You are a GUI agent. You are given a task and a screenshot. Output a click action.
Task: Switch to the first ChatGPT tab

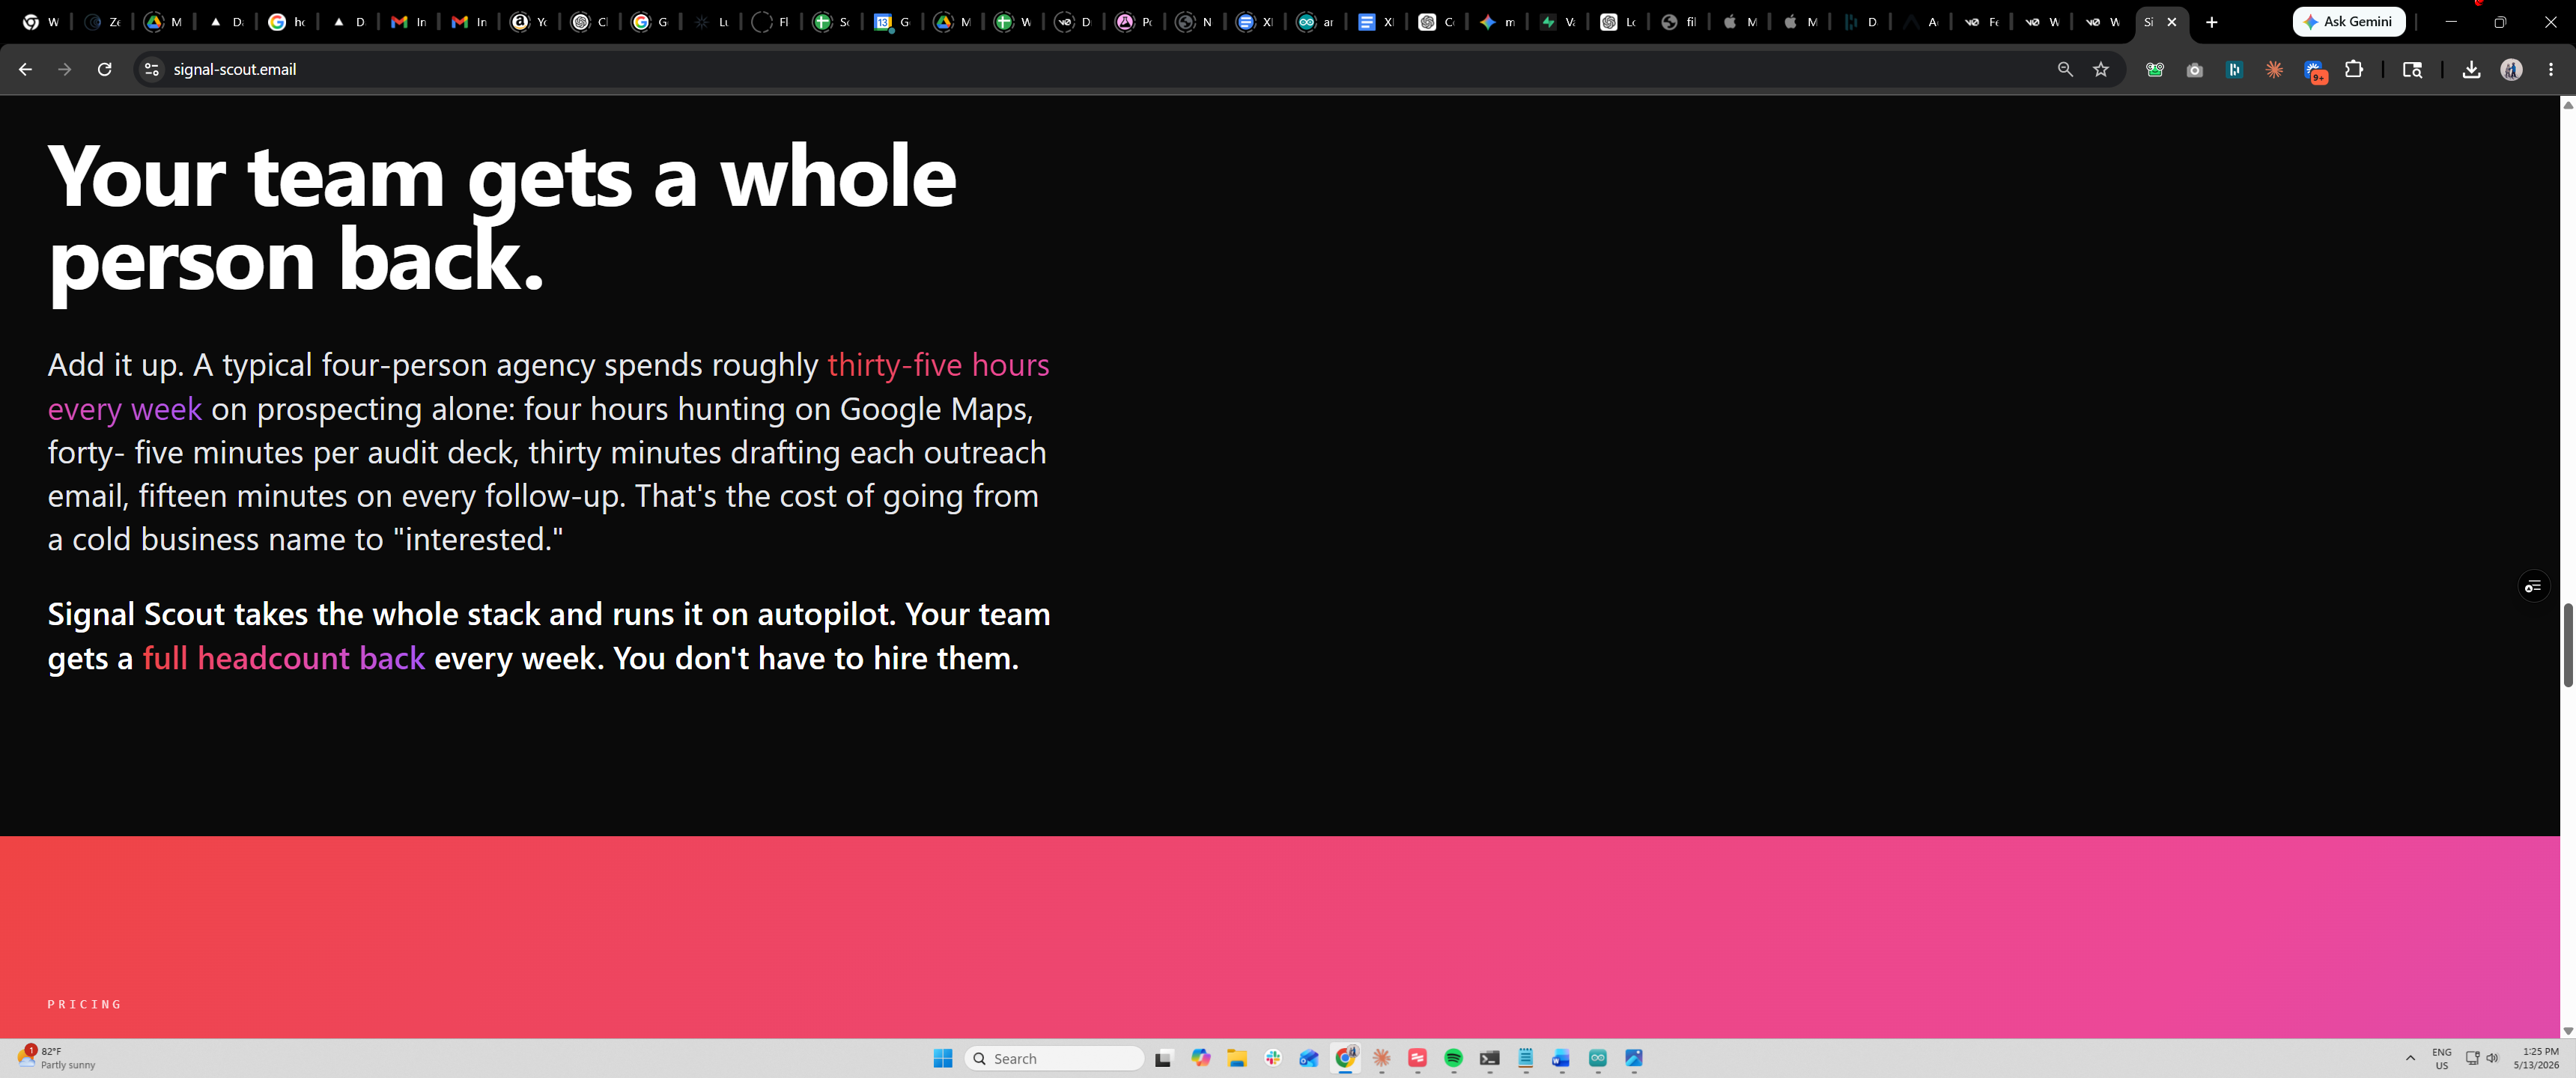(589, 22)
